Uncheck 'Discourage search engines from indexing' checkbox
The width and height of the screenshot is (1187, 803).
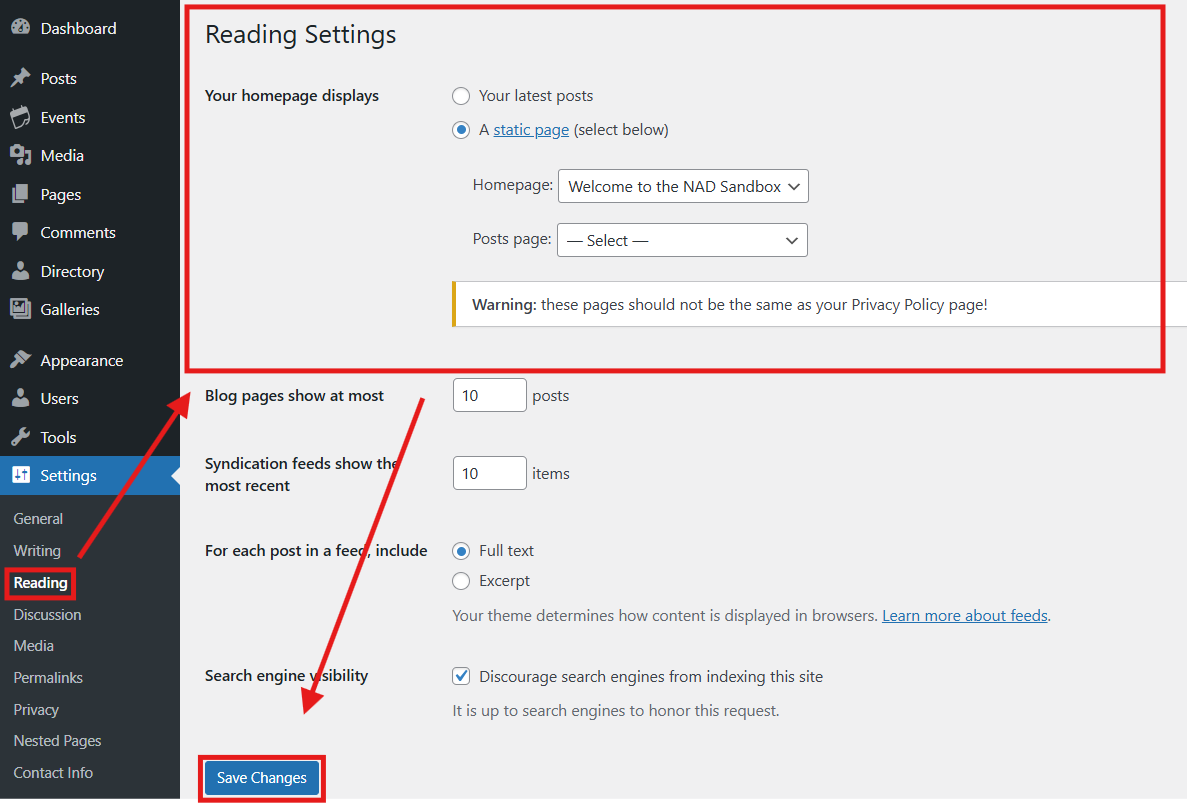(x=461, y=676)
